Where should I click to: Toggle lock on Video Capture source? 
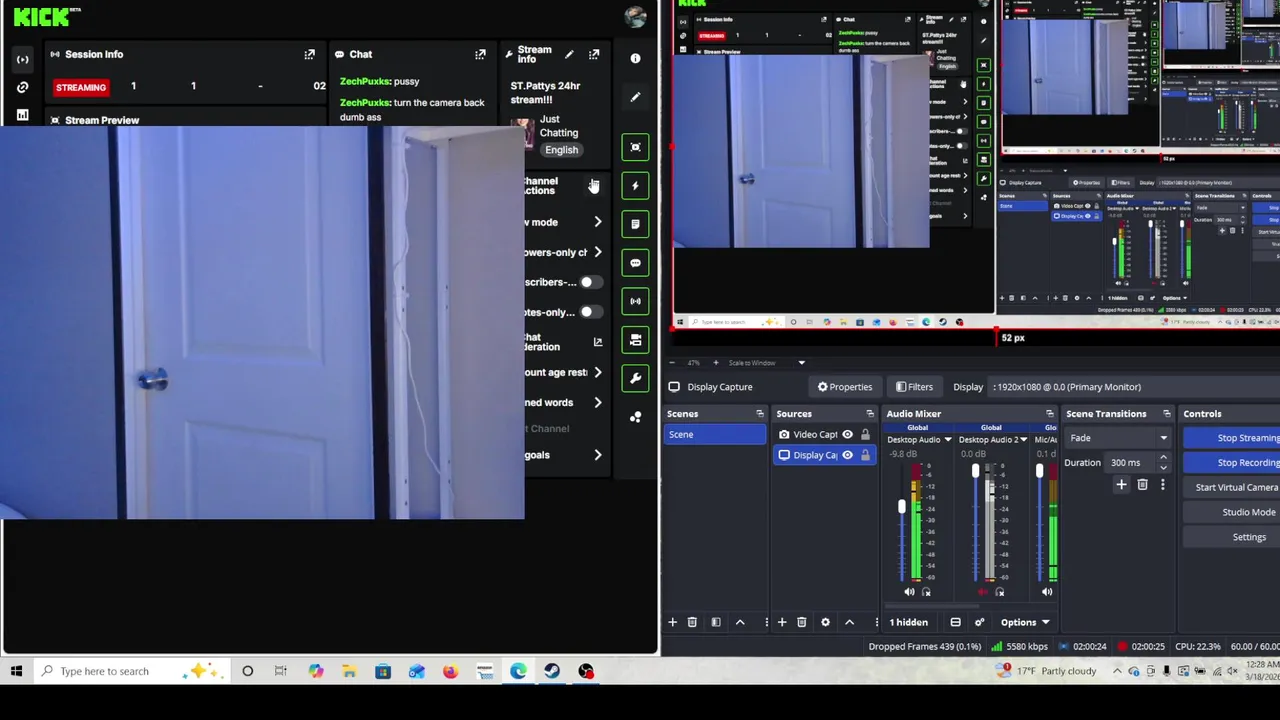pos(865,435)
